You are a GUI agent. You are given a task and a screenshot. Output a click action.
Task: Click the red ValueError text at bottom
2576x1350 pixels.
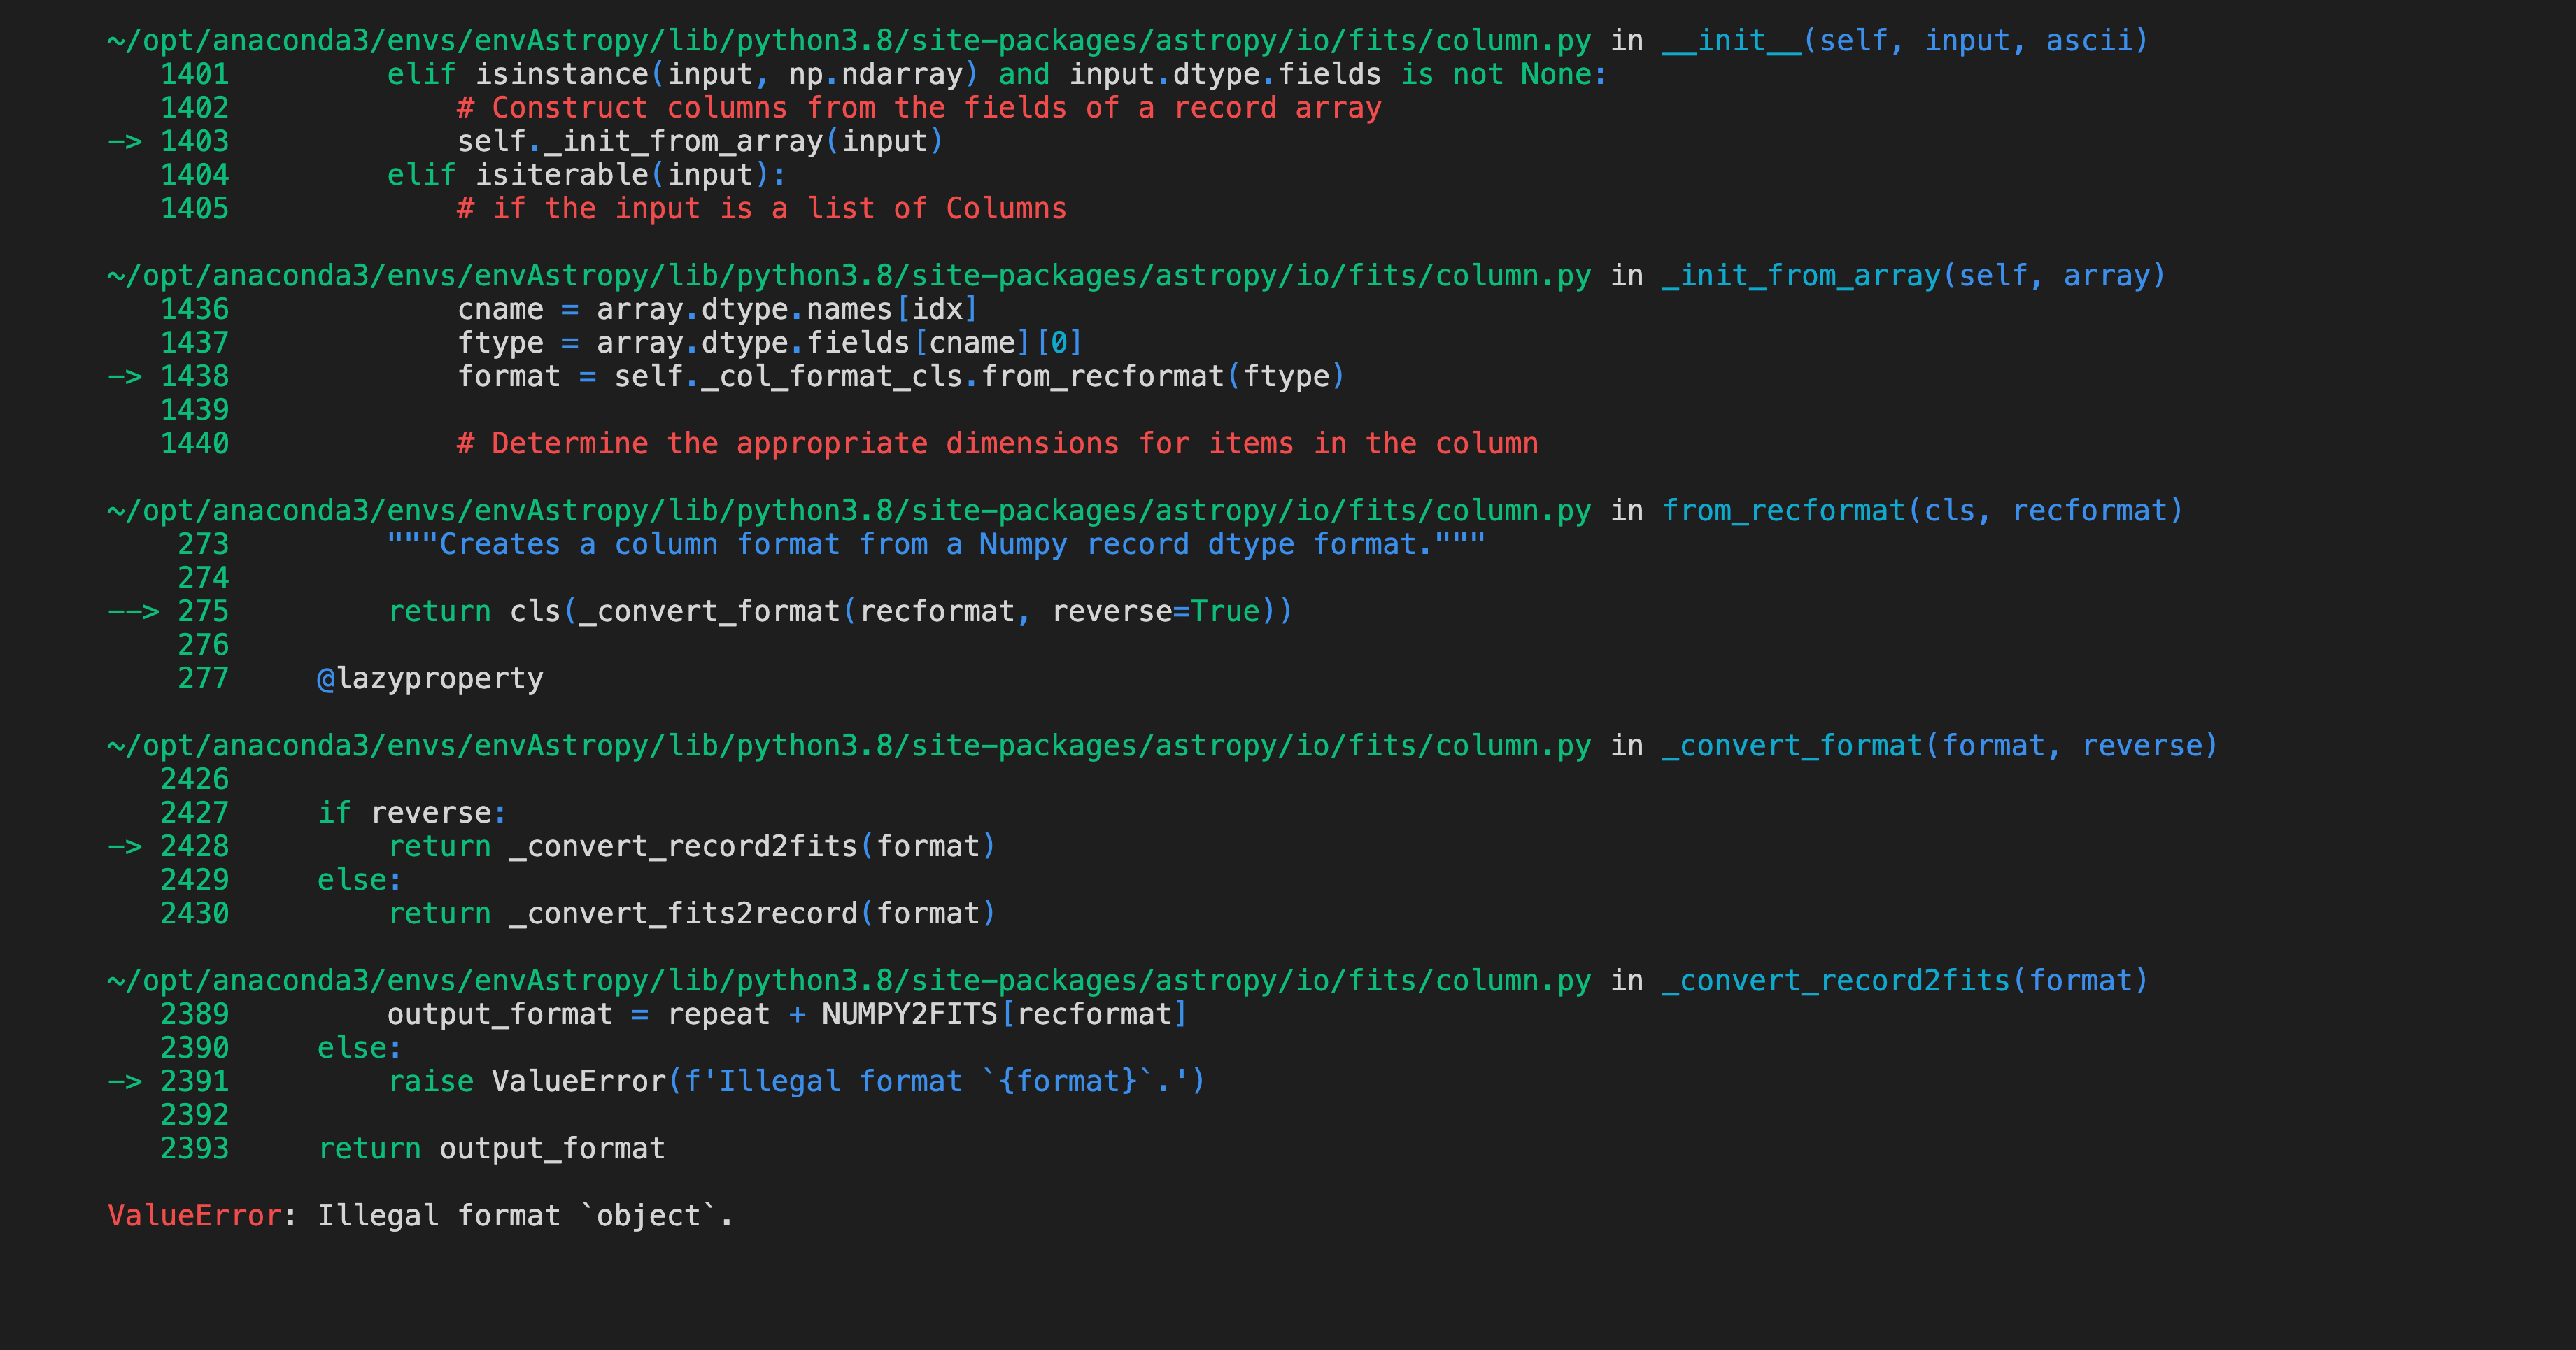(x=195, y=1215)
